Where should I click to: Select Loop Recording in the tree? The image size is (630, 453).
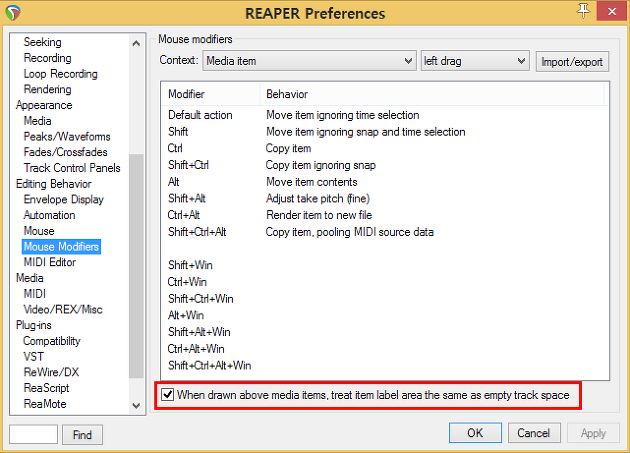[x=61, y=74]
